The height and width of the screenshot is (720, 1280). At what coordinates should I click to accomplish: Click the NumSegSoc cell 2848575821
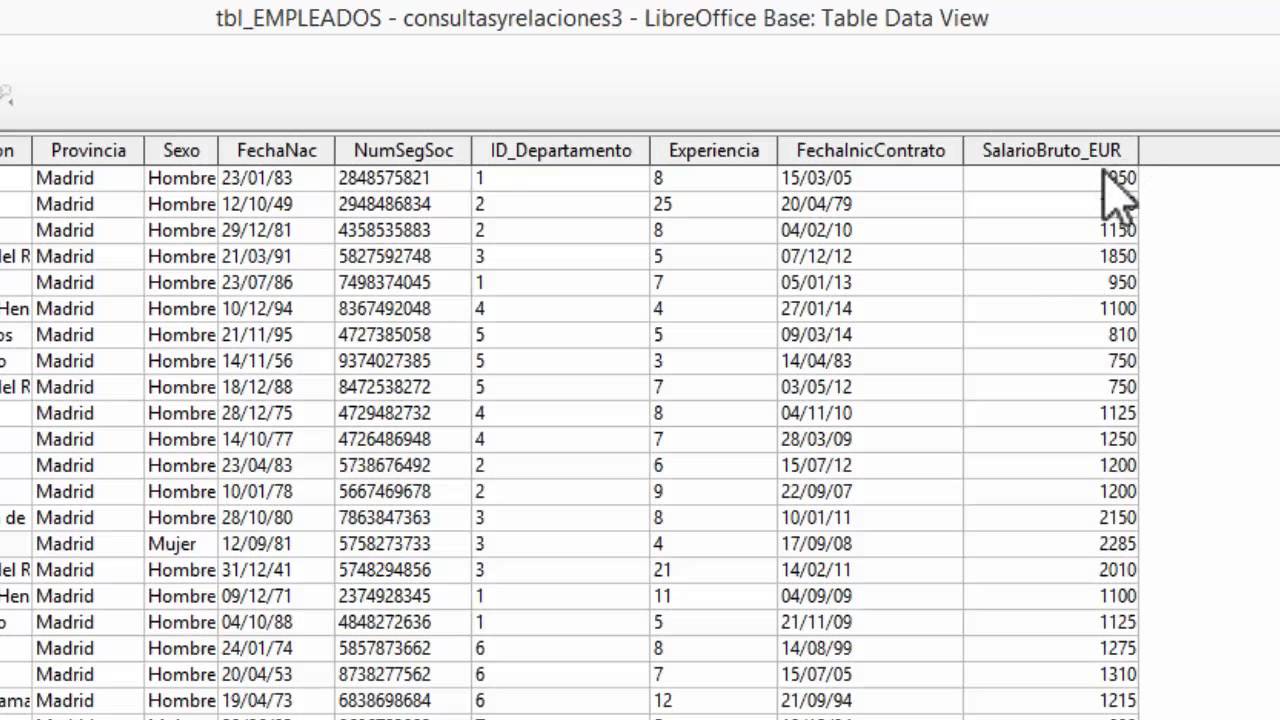tap(403, 178)
